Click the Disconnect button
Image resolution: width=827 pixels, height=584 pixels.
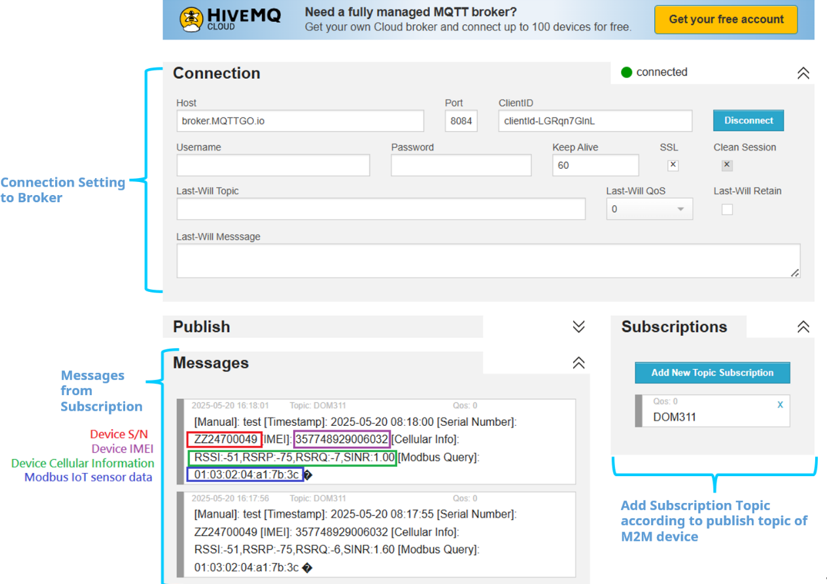pos(748,120)
